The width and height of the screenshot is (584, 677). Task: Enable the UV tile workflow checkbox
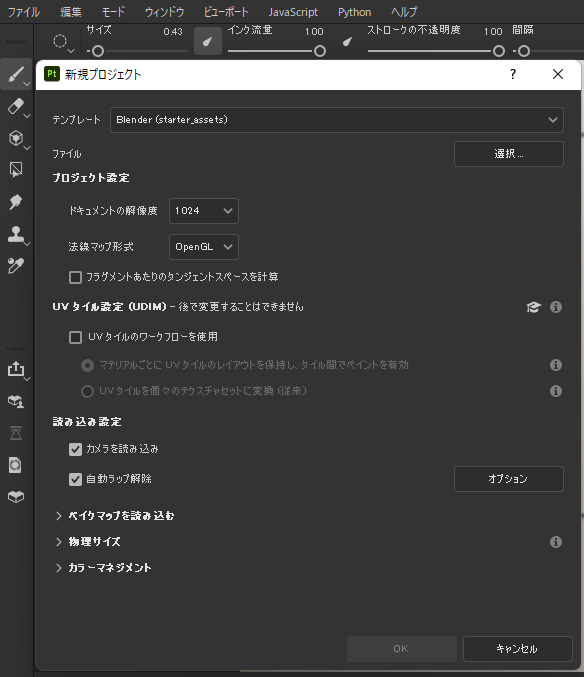tap(76, 337)
